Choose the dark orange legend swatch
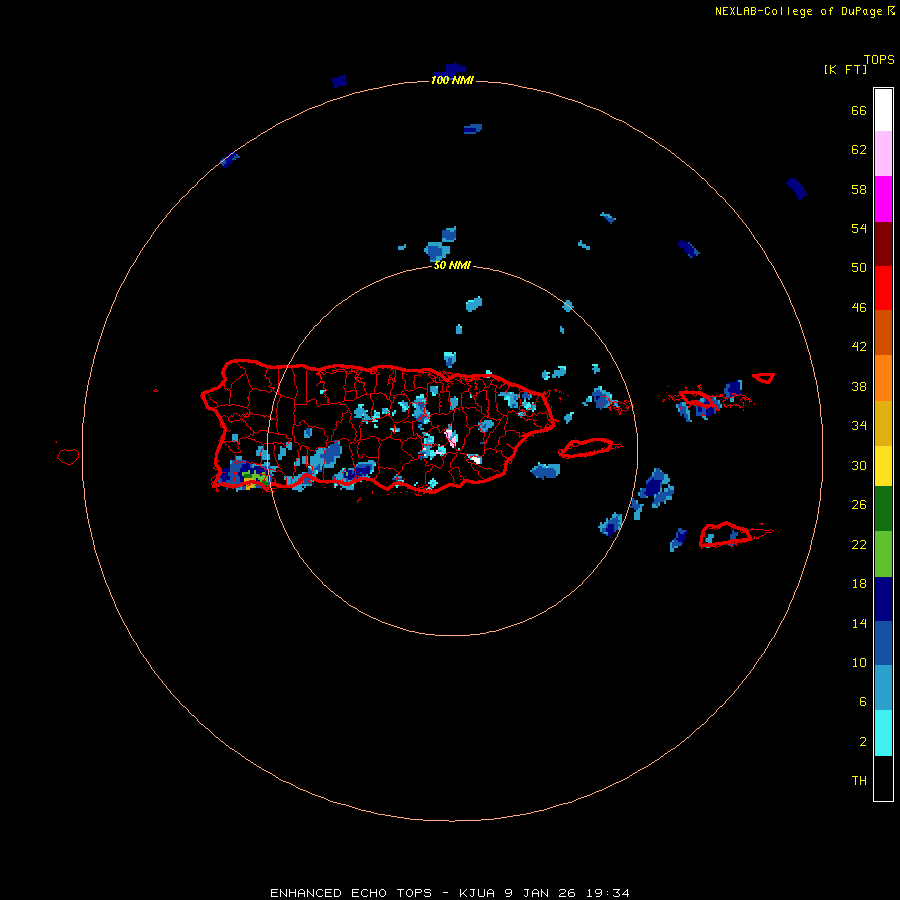The width and height of the screenshot is (900, 900). point(883,332)
